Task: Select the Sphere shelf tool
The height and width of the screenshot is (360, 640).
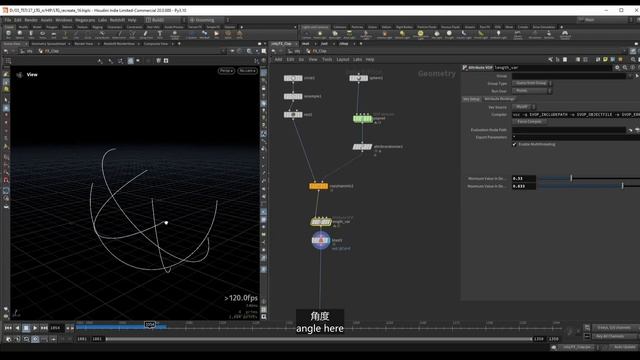Action: pos(20,34)
